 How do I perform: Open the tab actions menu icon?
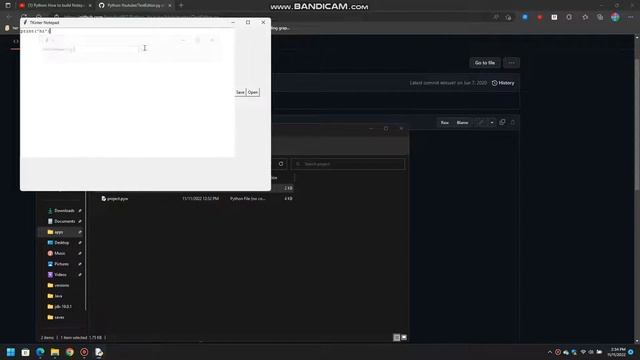pos(8,5)
